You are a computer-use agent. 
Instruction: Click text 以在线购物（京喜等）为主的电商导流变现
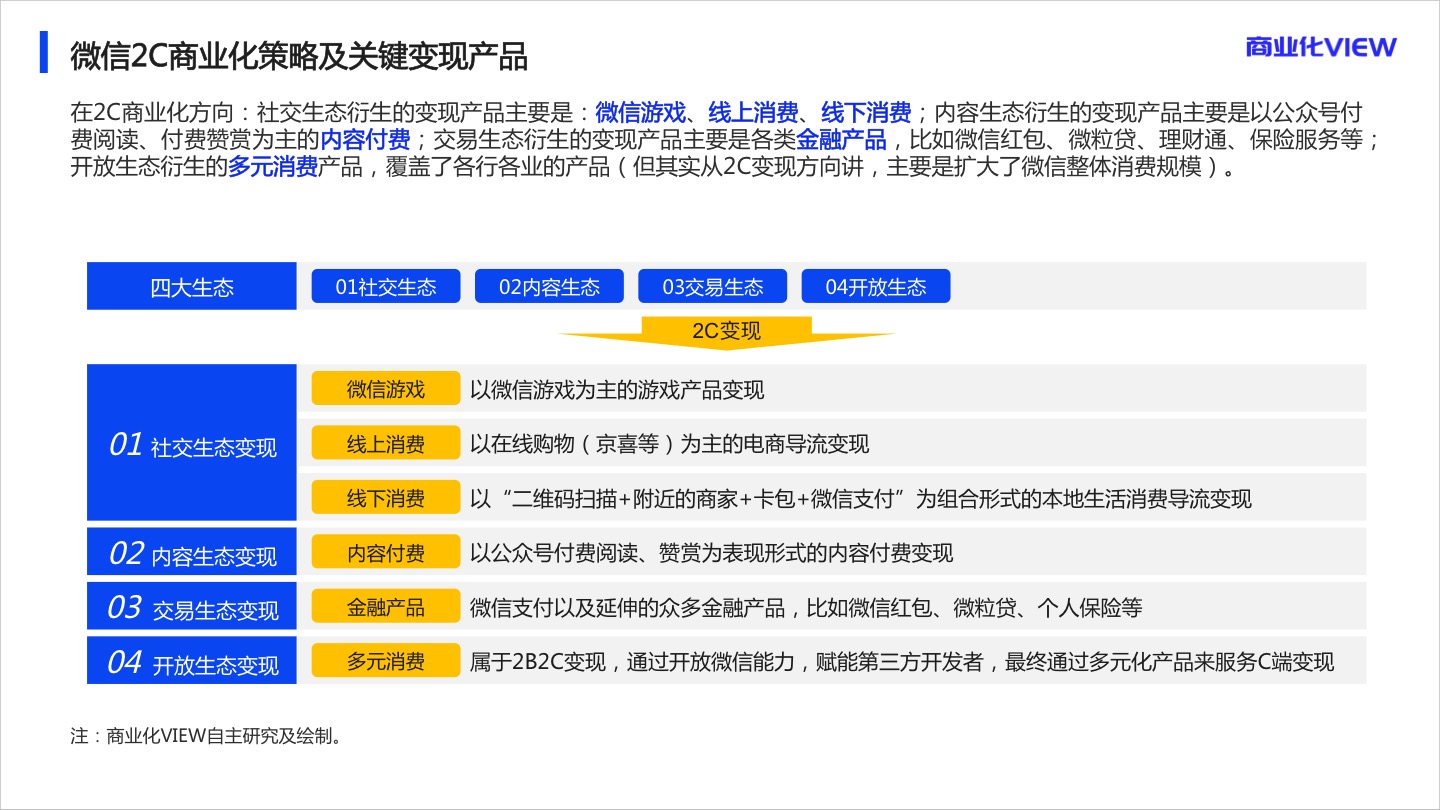click(x=670, y=444)
